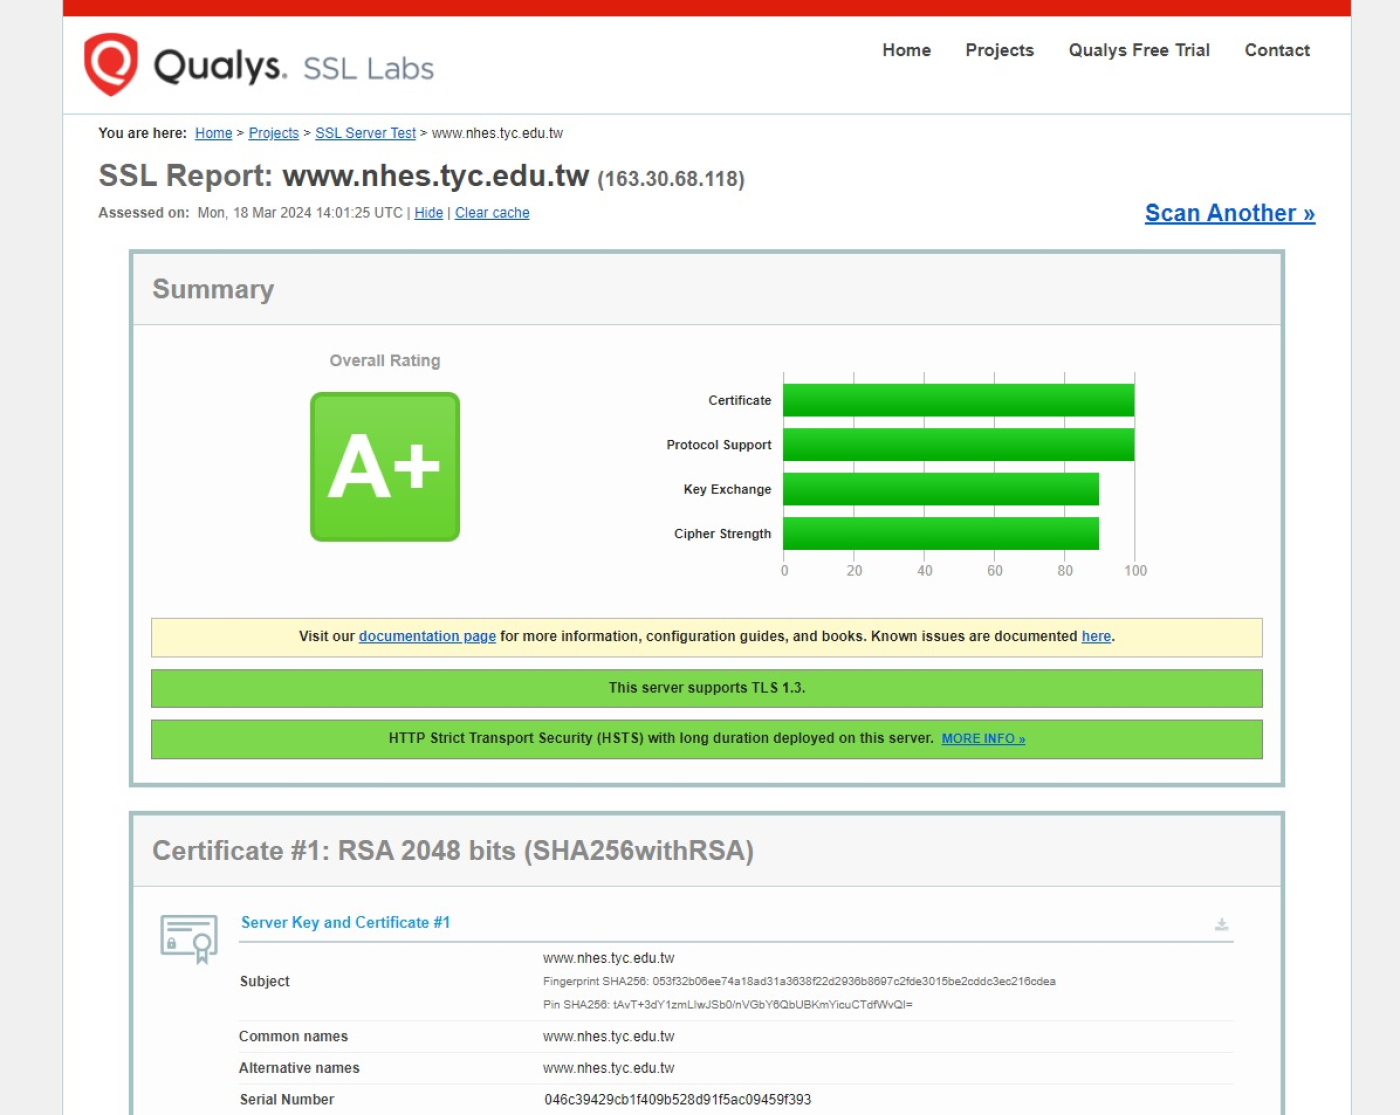Click the Qualys shield logo icon
The width and height of the screenshot is (1400, 1115).
[x=111, y=64]
